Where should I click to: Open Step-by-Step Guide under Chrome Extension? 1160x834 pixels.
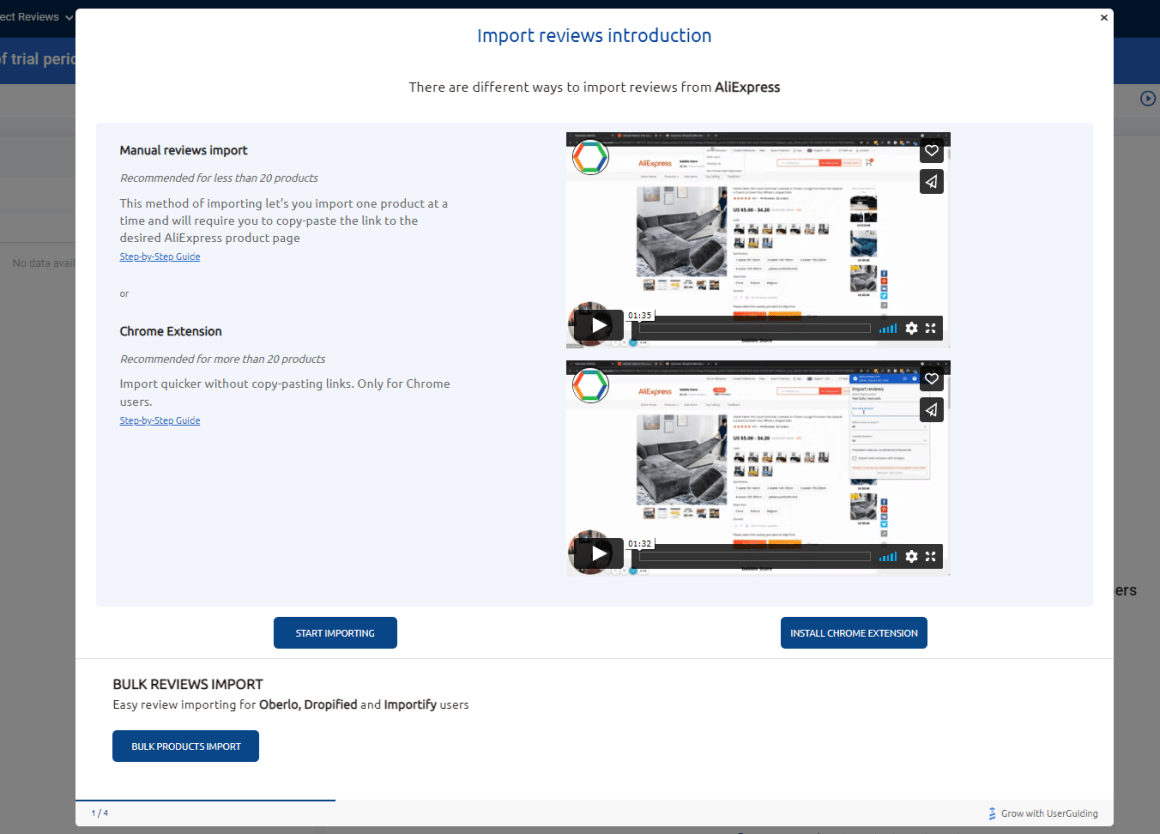160,420
